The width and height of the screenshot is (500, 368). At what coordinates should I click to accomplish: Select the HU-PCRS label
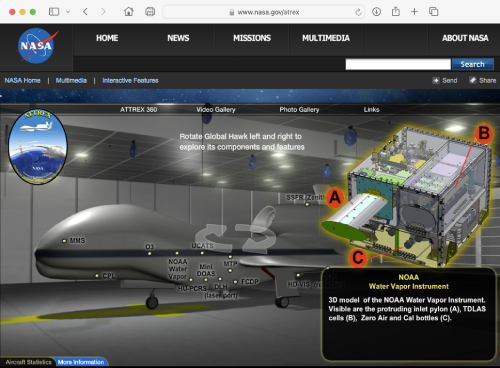click(x=192, y=288)
